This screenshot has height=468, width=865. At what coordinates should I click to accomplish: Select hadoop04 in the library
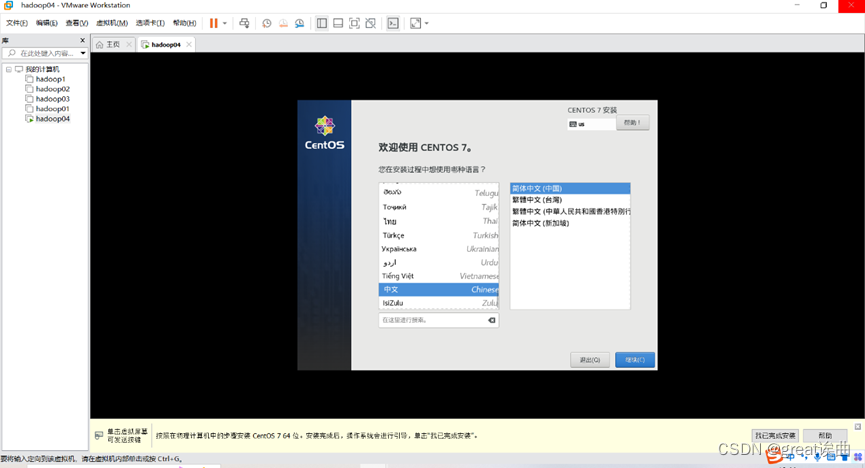click(52, 119)
